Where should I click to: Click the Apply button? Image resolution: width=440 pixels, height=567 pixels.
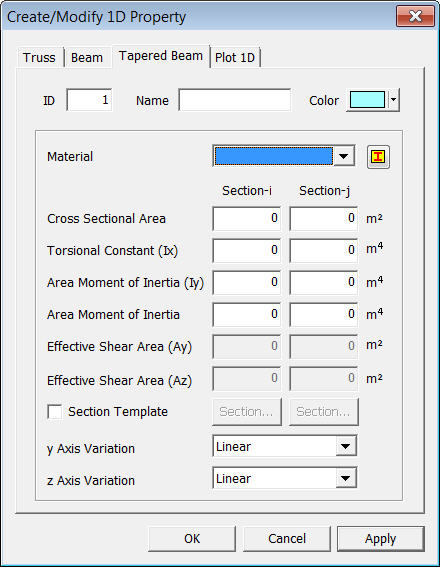[381, 539]
